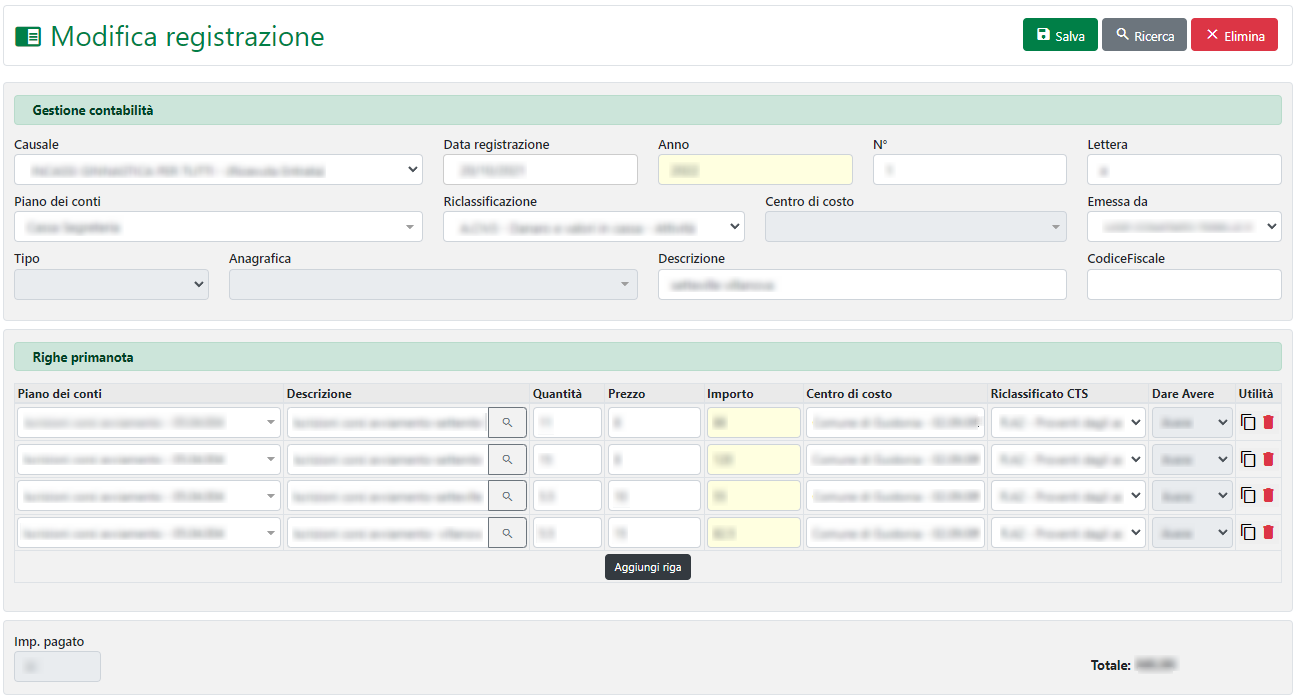Click the red trash icon in third row
1298x698 pixels.
pos(1269,495)
